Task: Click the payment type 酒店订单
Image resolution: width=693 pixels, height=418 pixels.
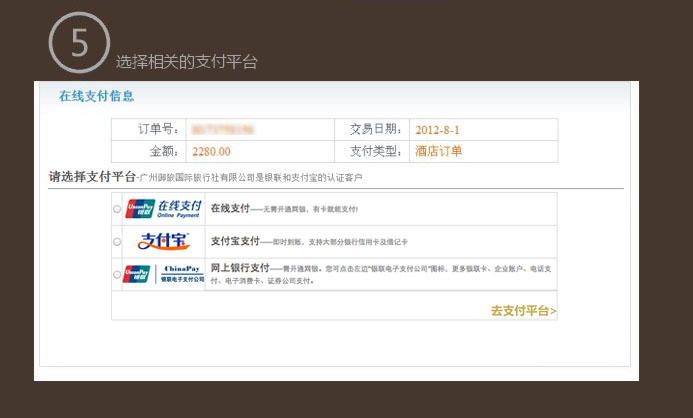Action: (438, 151)
